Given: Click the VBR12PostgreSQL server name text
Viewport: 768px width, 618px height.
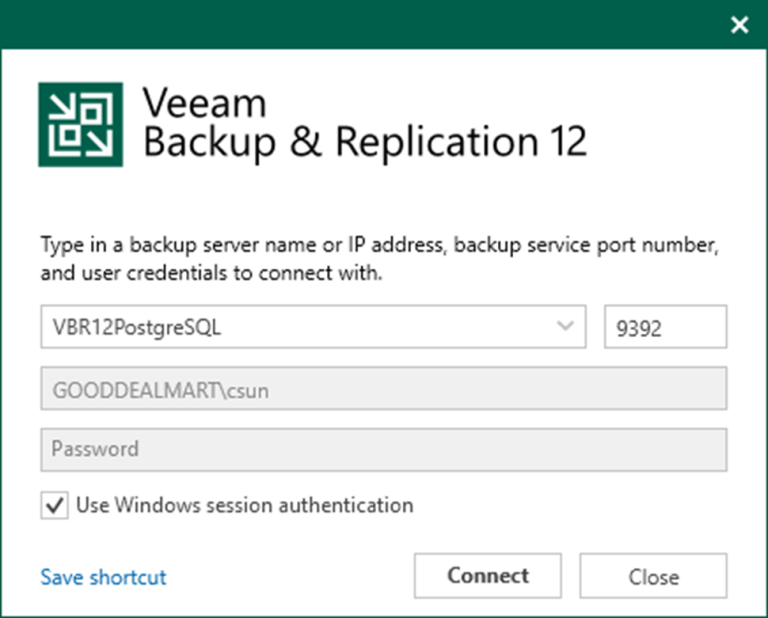Looking at the screenshot, I should [136, 327].
